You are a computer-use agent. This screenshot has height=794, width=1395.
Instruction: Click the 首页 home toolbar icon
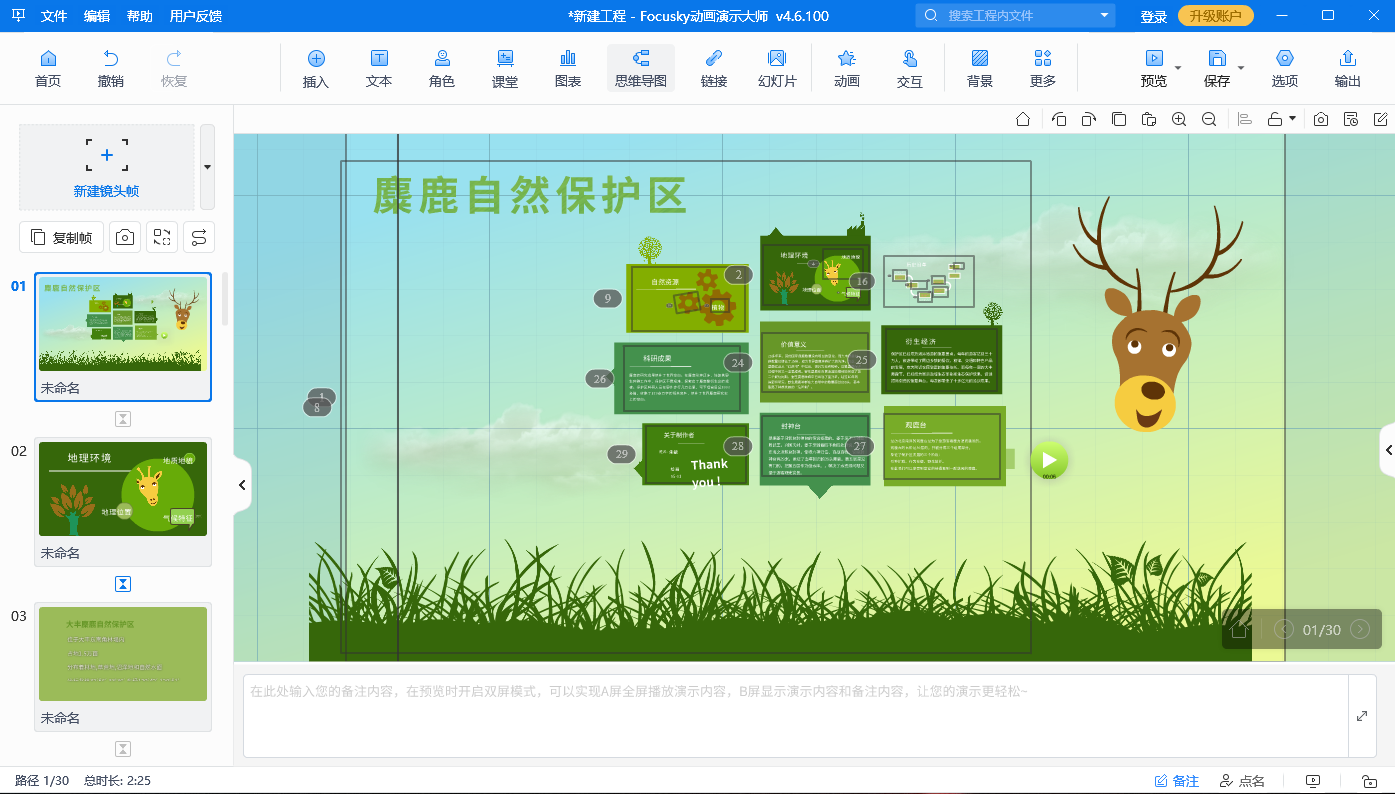coord(48,68)
